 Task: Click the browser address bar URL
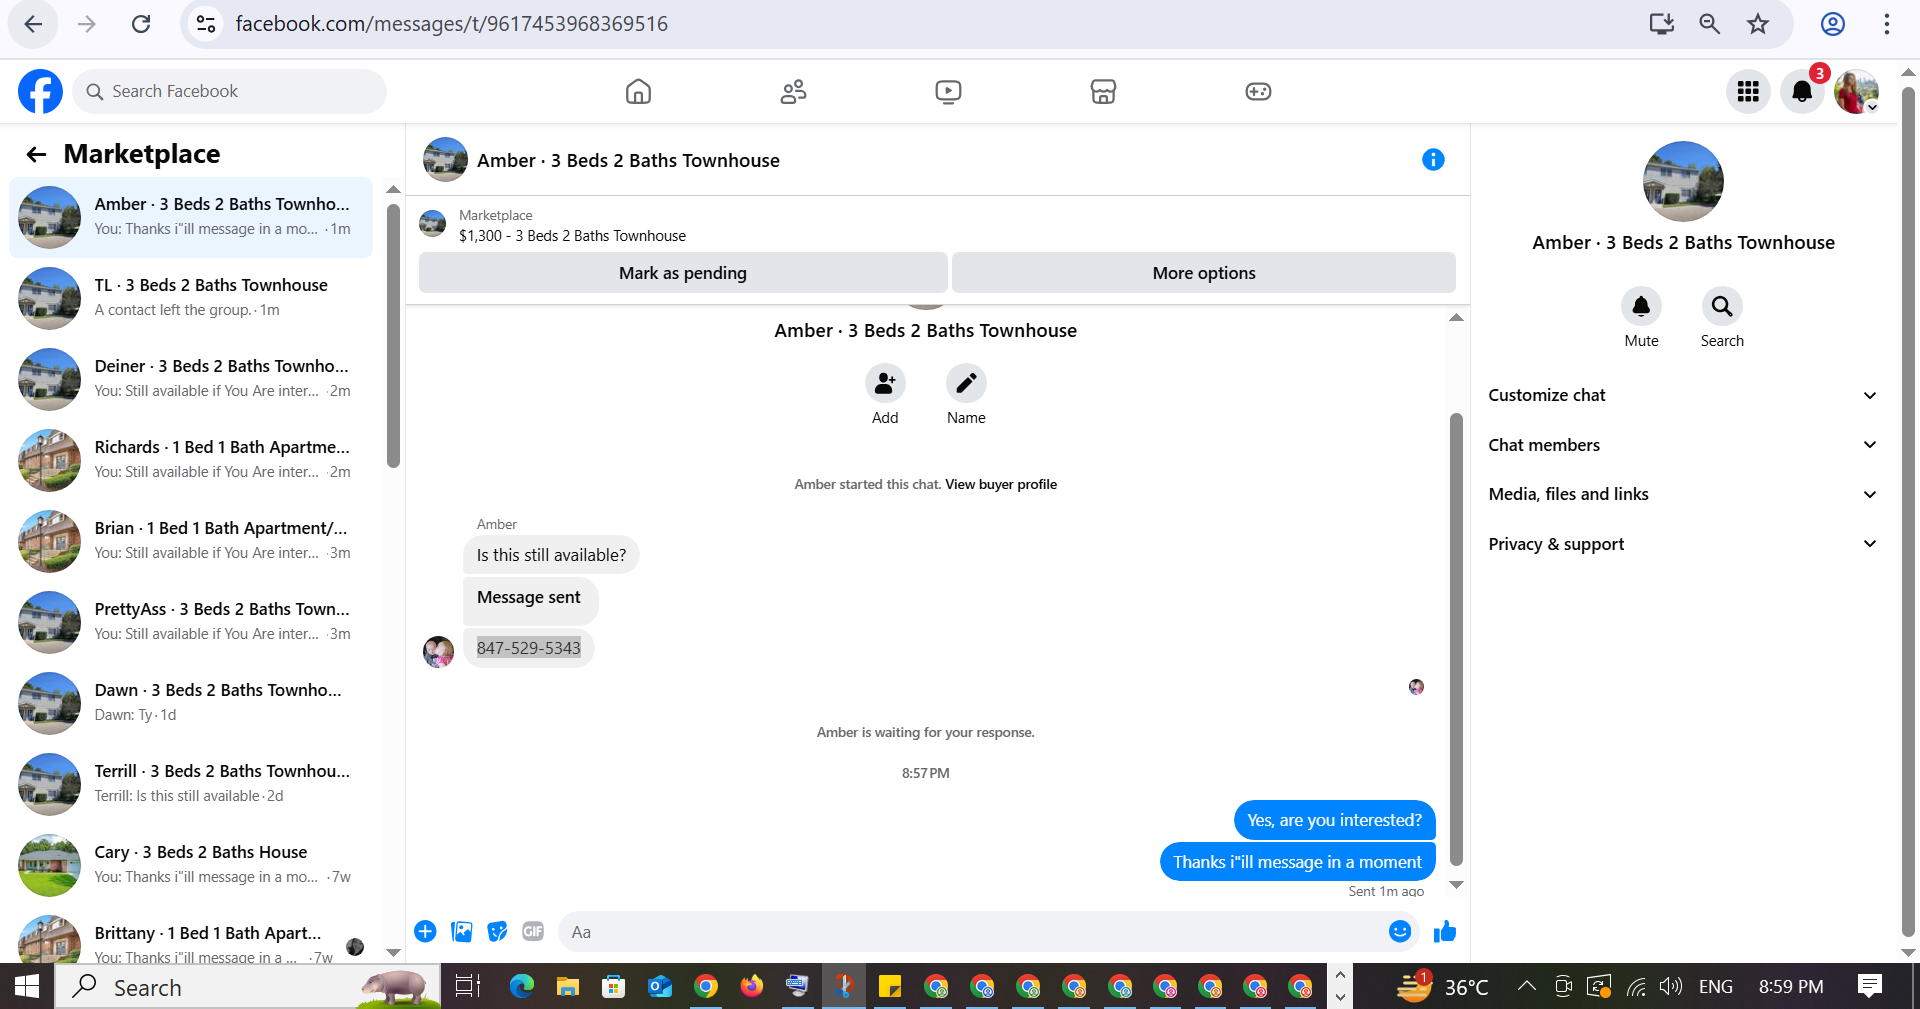(451, 24)
